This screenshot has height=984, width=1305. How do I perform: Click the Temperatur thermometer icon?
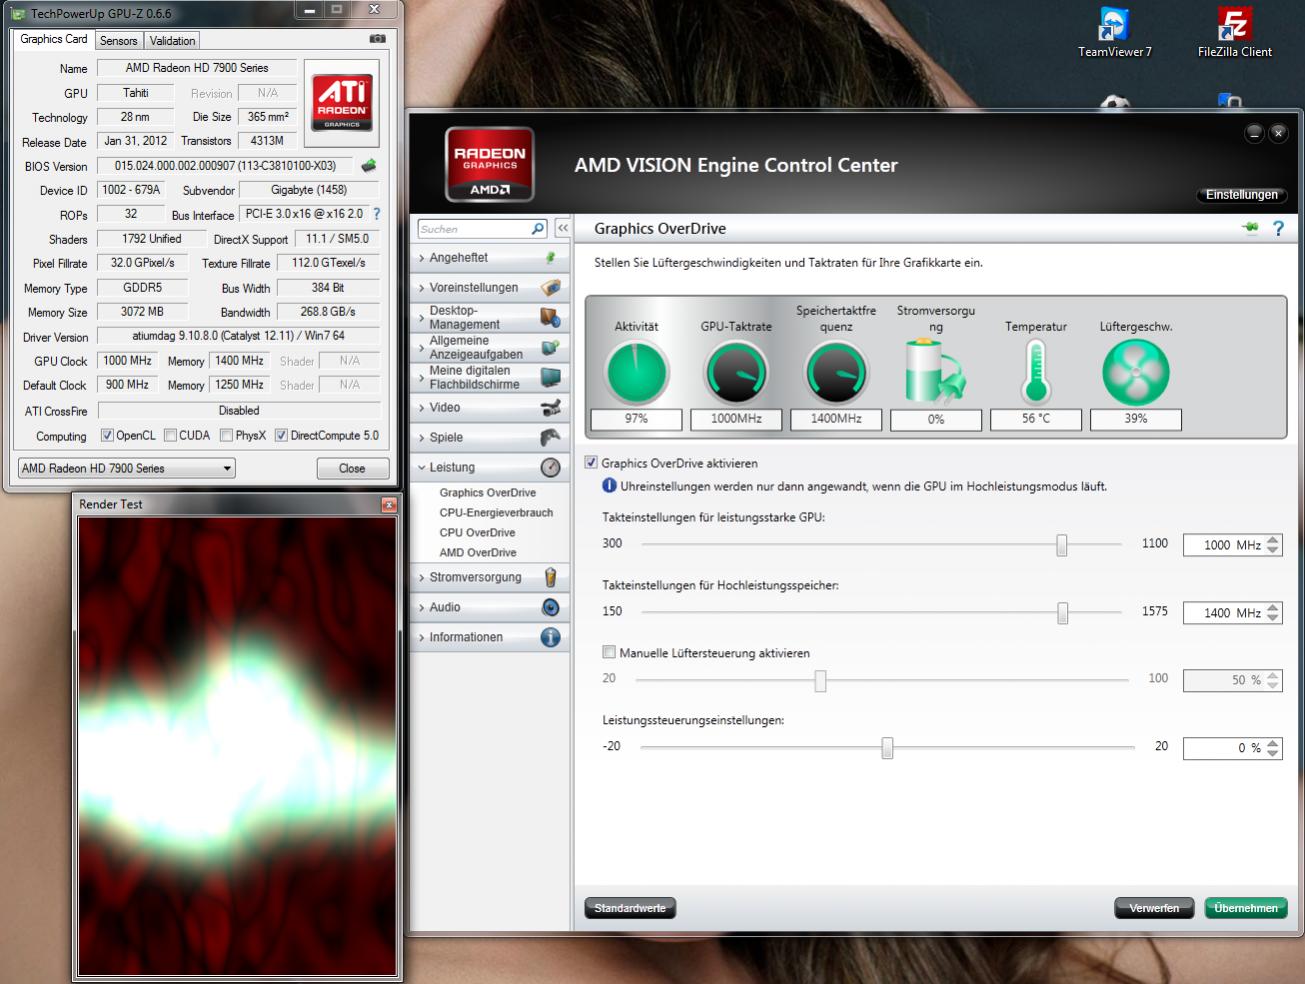[1035, 372]
